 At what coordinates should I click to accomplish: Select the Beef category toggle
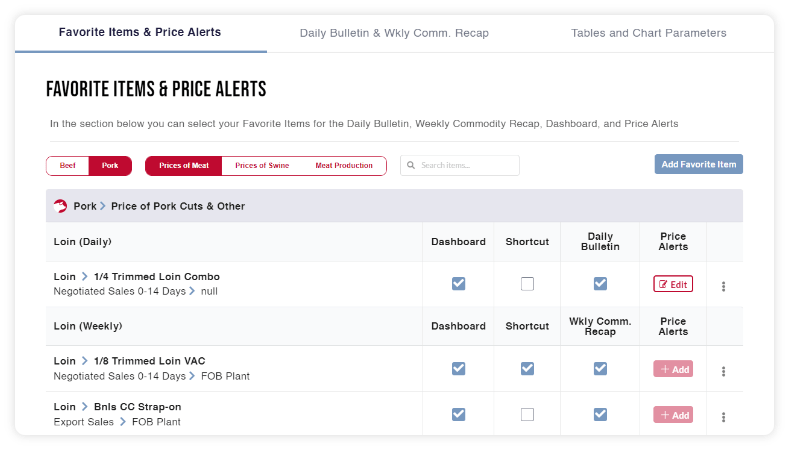(x=67, y=166)
